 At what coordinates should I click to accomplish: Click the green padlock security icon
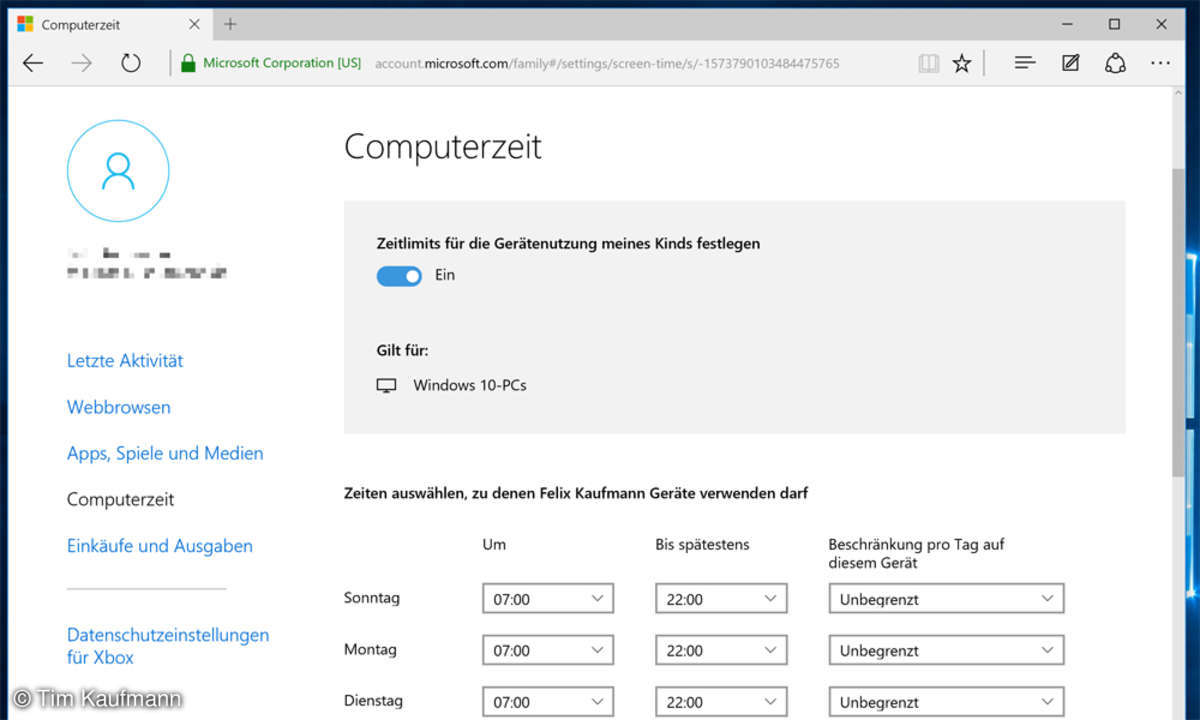pos(187,63)
